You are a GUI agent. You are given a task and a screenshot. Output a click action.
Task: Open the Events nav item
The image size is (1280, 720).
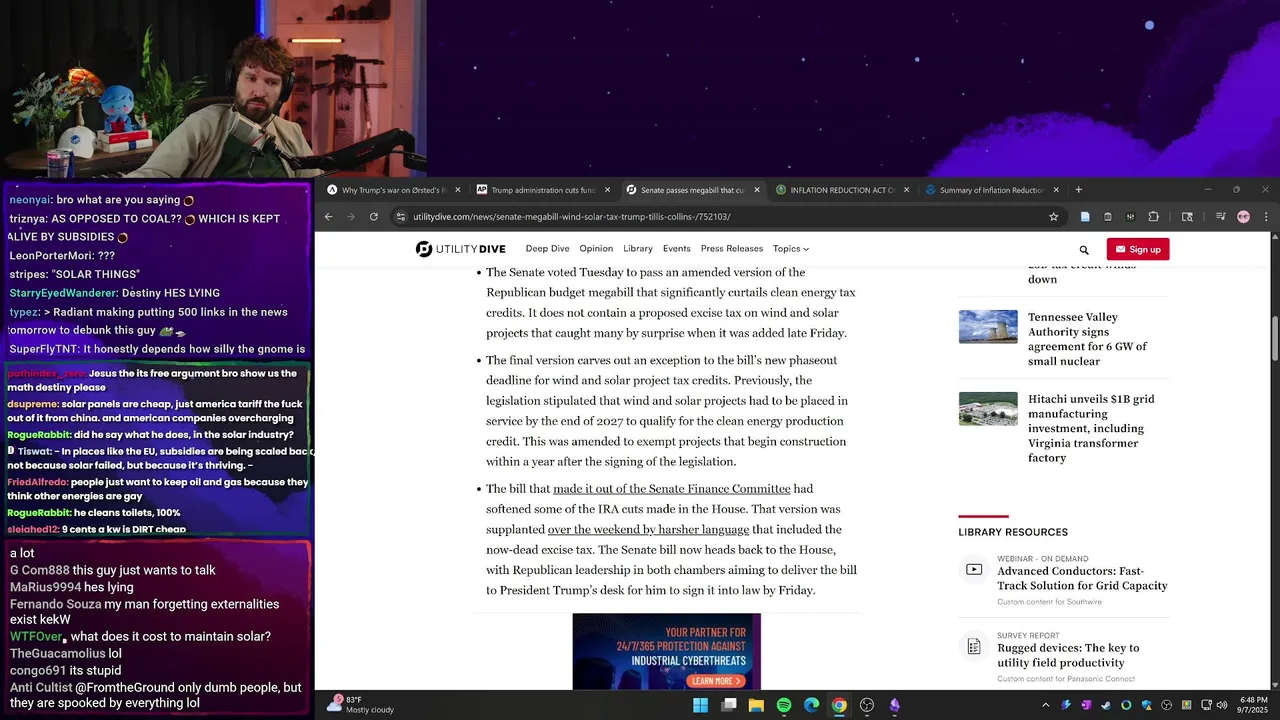click(x=677, y=249)
